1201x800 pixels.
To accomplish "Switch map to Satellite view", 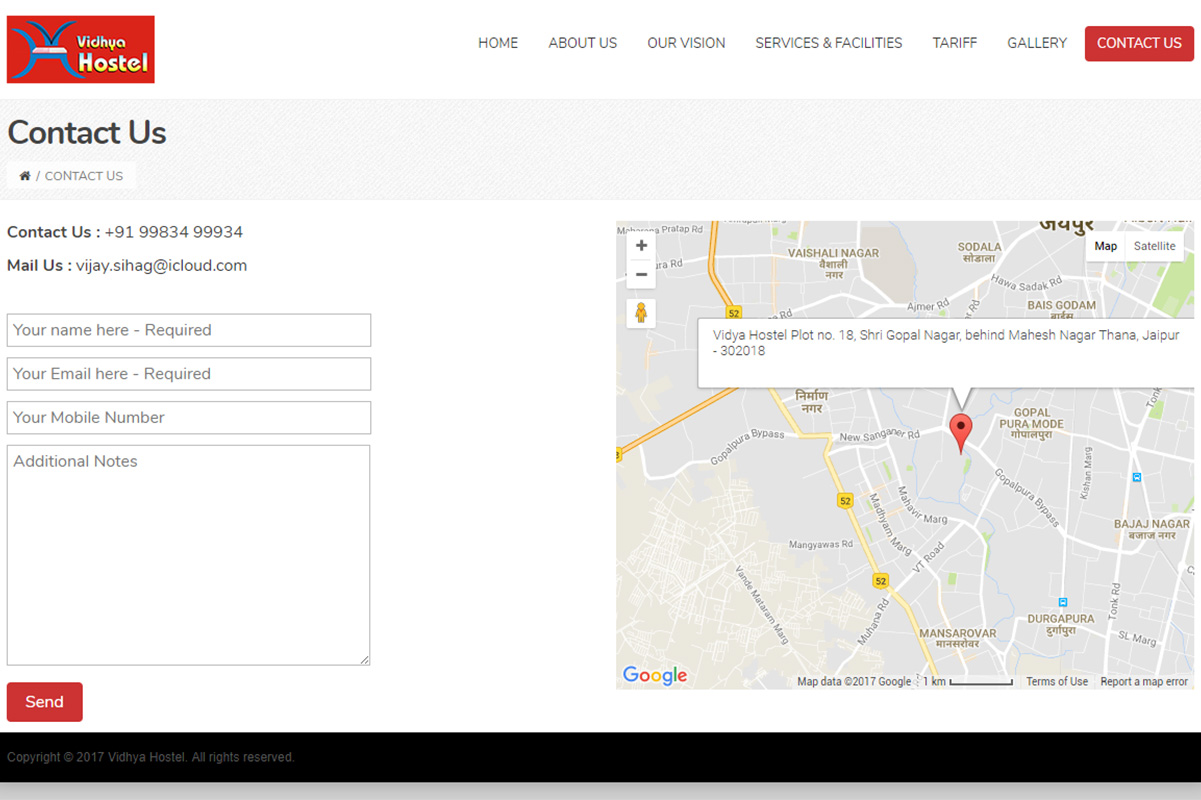I will (1154, 246).
